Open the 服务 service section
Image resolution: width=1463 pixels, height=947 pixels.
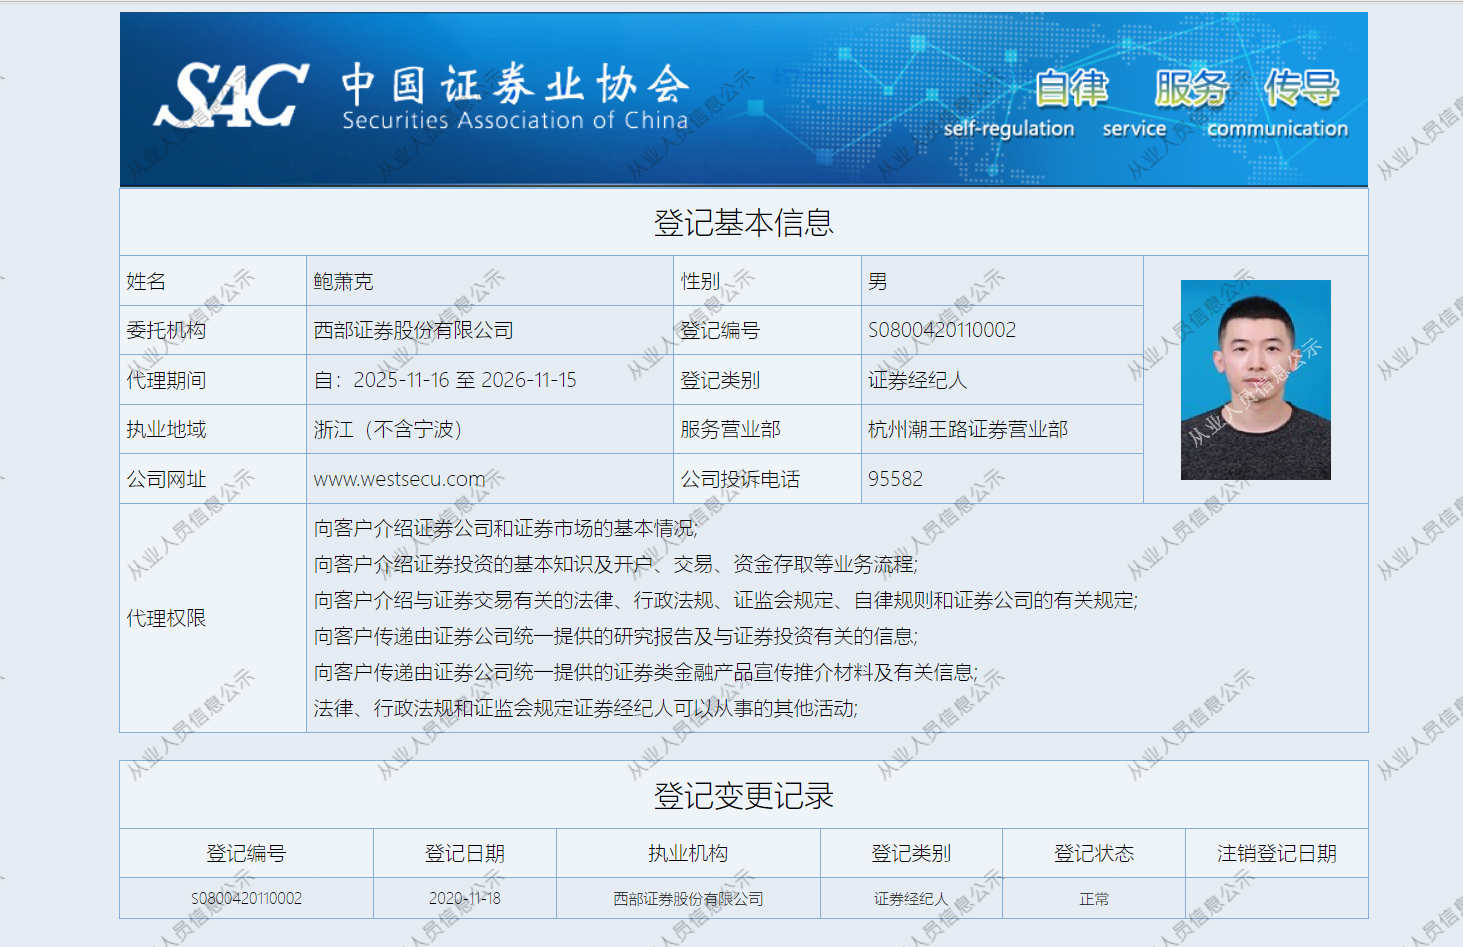1191,88
